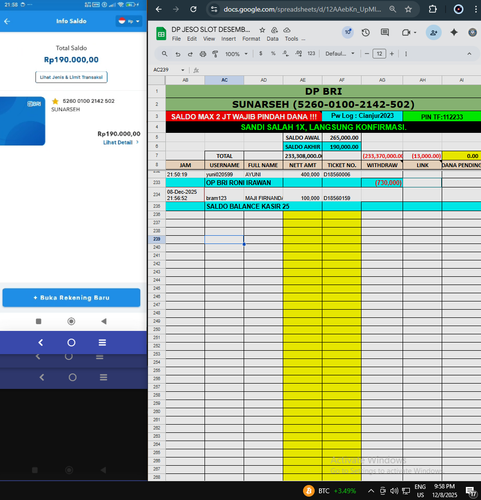This screenshot has height=500, width=481.
Task: Expand the name box dropdown arrow
Action: click(x=183, y=70)
